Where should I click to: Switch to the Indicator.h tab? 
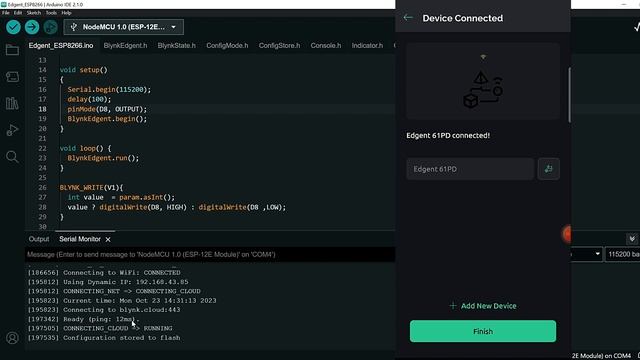367,45
